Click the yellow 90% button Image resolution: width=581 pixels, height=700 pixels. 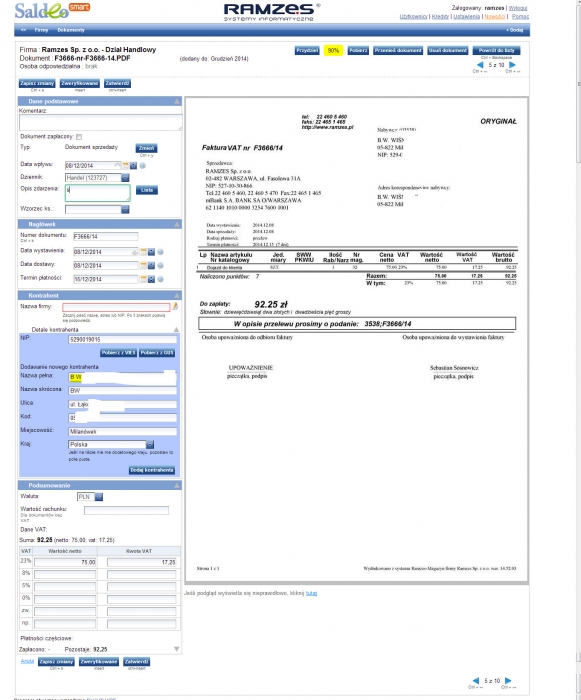(333, 50)
